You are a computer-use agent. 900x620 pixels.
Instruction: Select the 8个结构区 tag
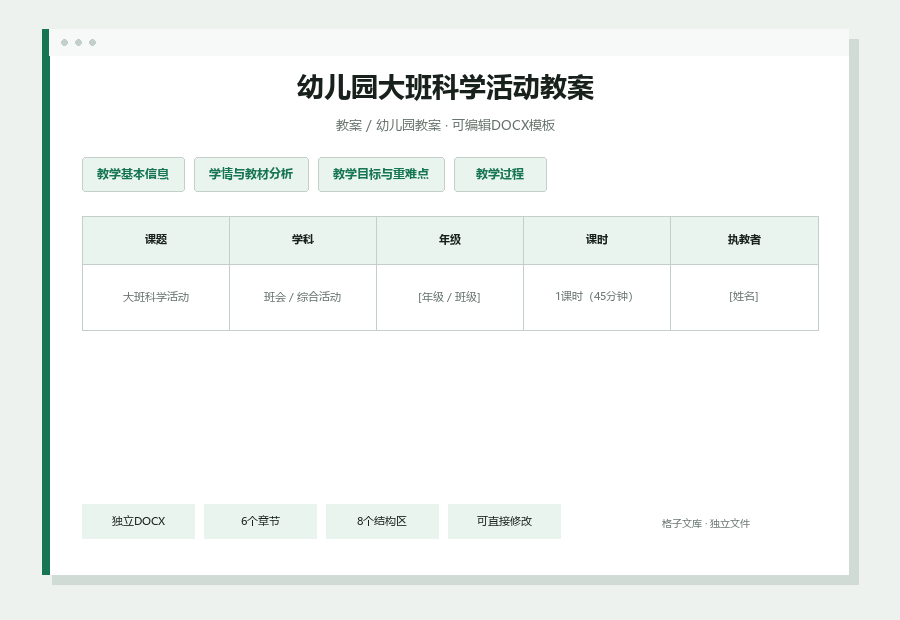pos(382,521)
